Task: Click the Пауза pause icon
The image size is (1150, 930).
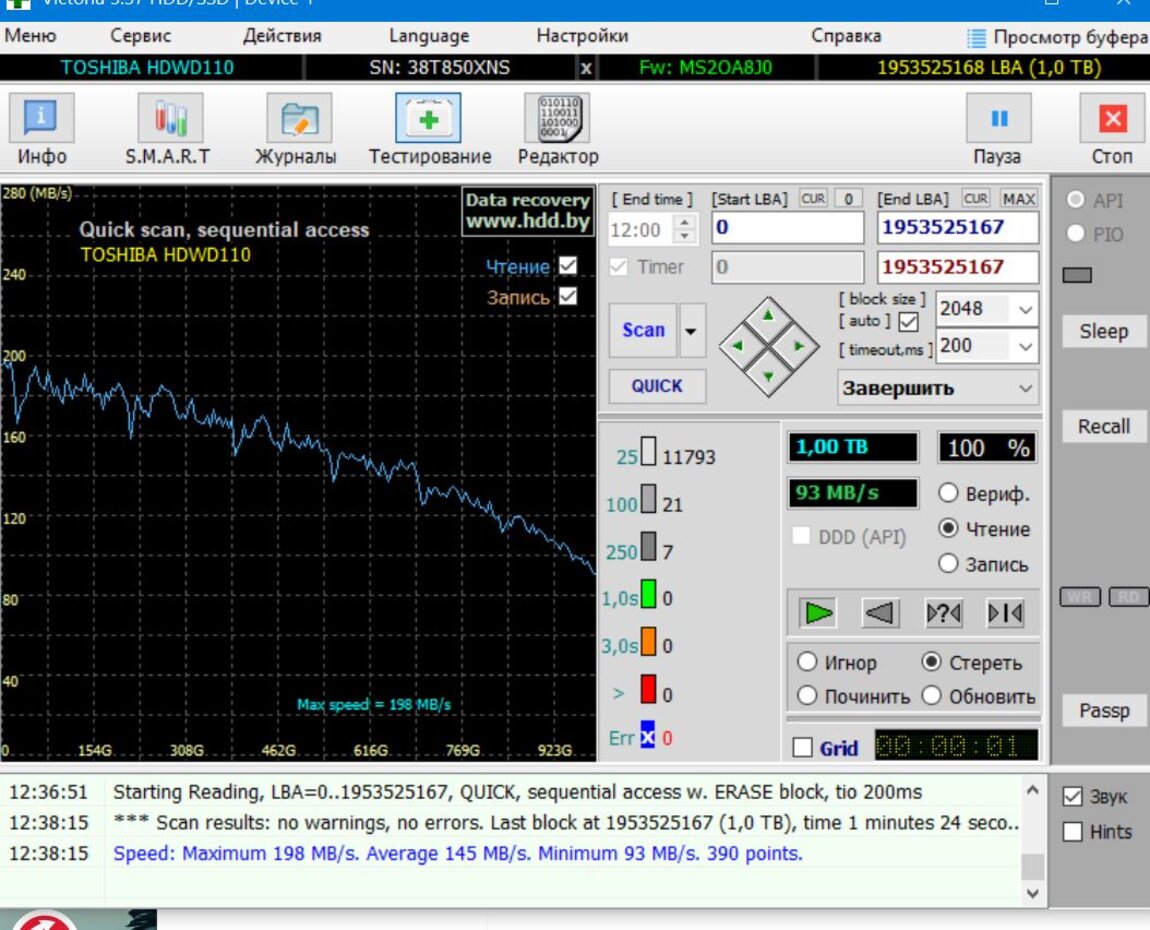Action: click(x=998, y=119)
